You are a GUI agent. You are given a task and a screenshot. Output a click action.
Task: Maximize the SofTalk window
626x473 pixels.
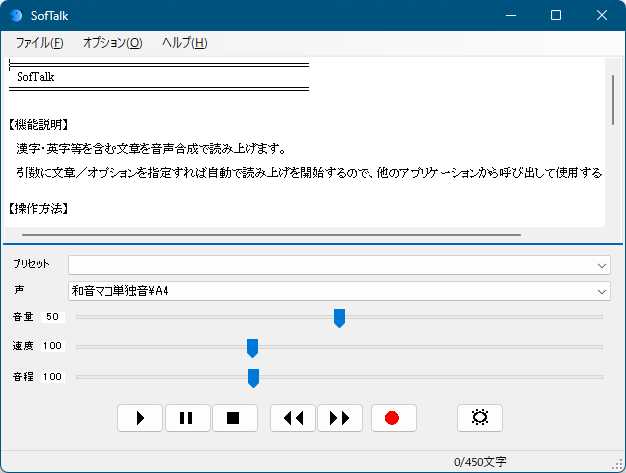pos(556,16)
